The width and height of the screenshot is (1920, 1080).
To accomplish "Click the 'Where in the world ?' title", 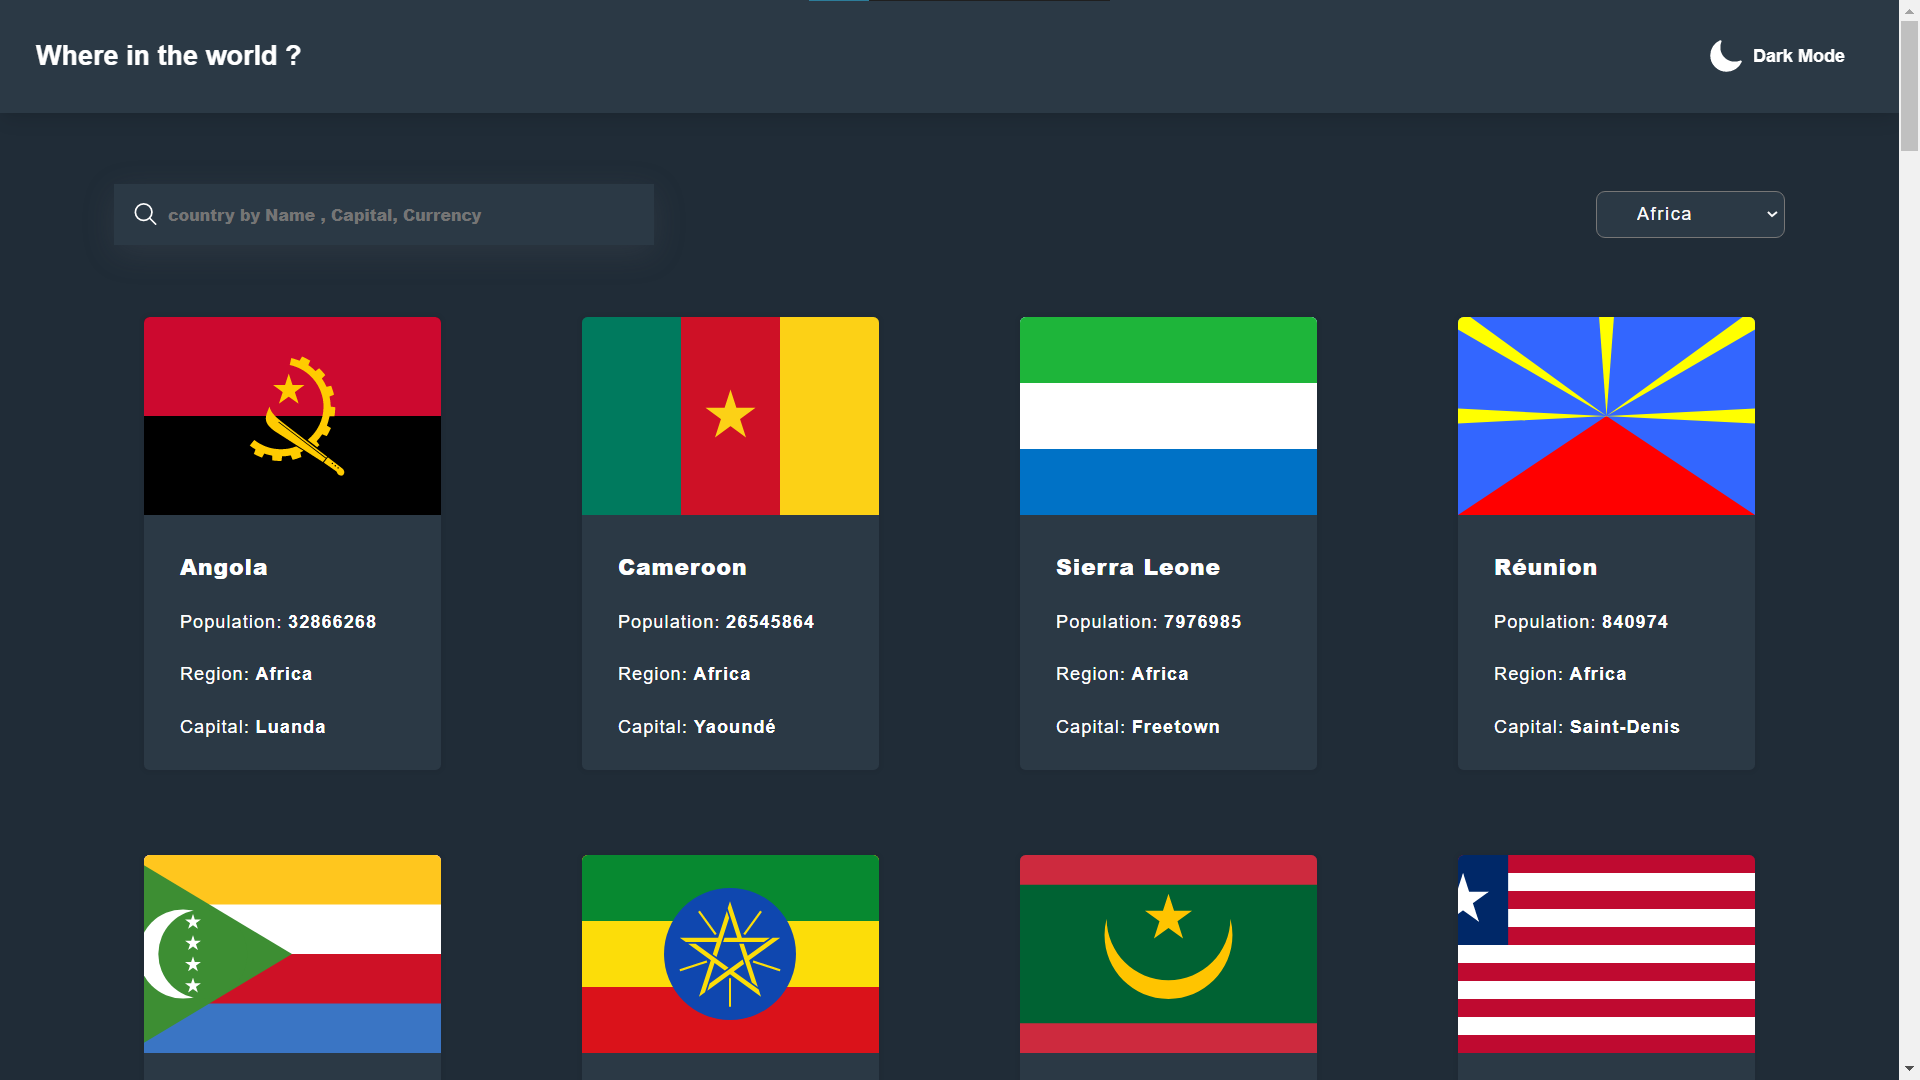I will coord(168,56).
